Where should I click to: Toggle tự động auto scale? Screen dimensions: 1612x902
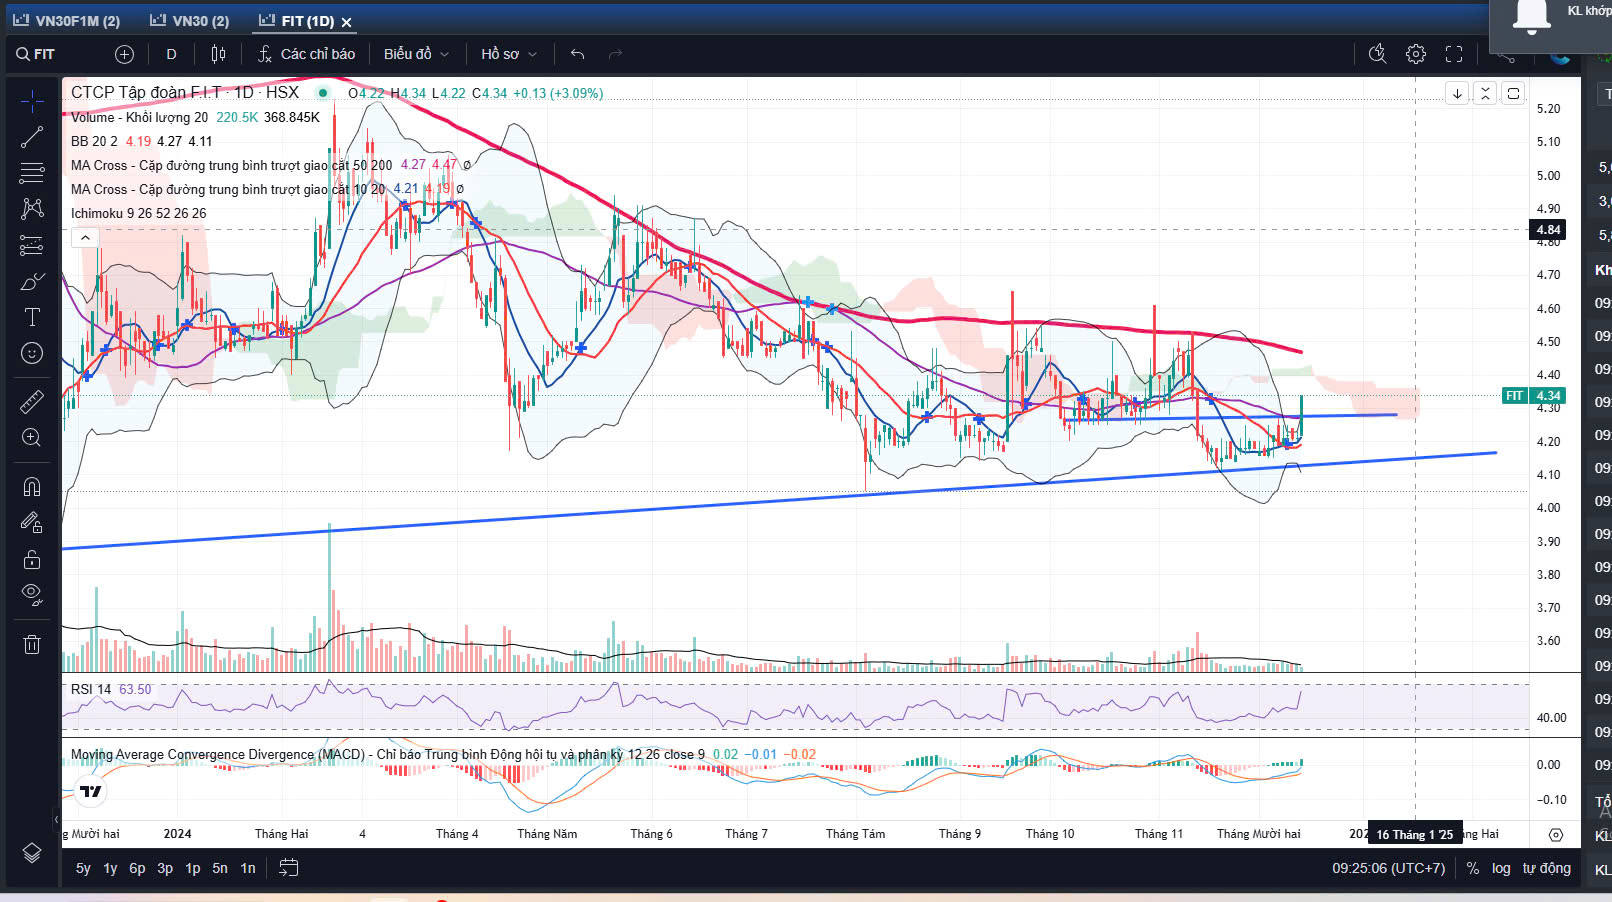tap(1546, 868)
